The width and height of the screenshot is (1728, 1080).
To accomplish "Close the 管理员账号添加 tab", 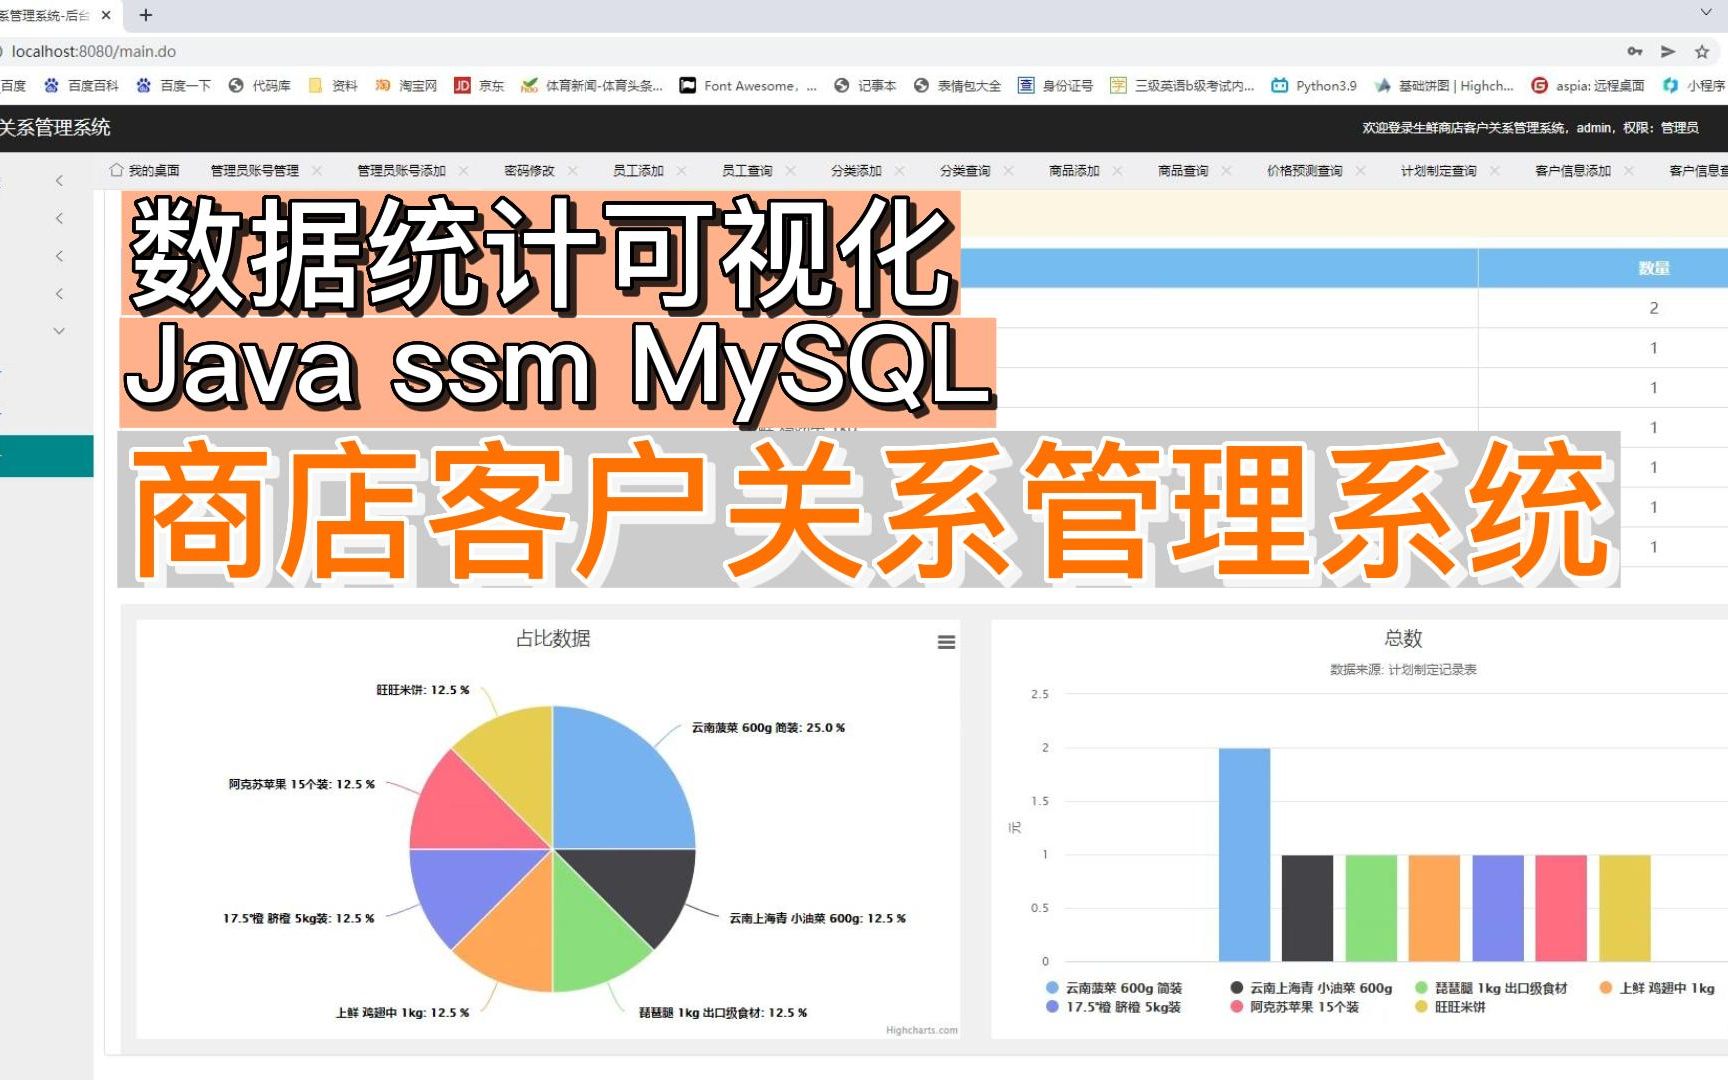I will point(463,170).
